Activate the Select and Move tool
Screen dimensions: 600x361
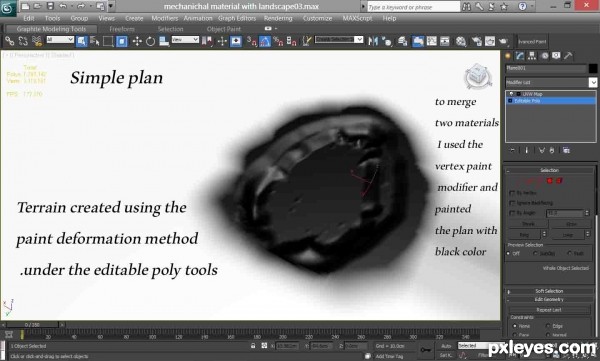pyautogui.click(x=137, y=41)
